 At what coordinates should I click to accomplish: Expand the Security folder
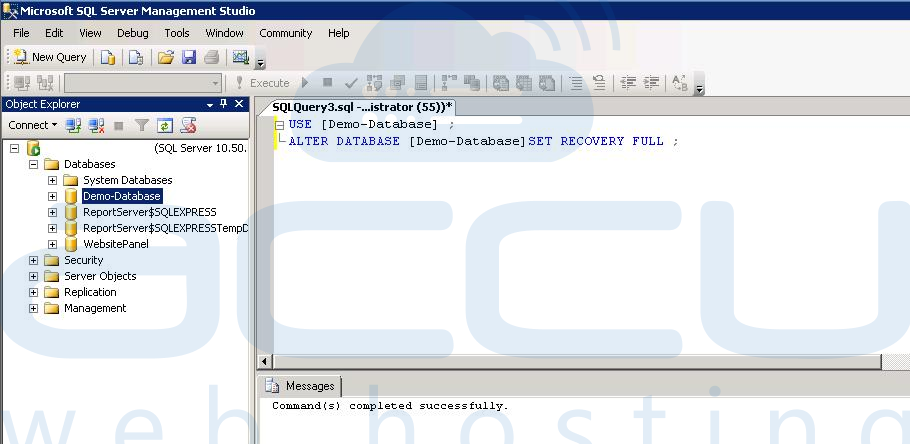tap(34, 261)
